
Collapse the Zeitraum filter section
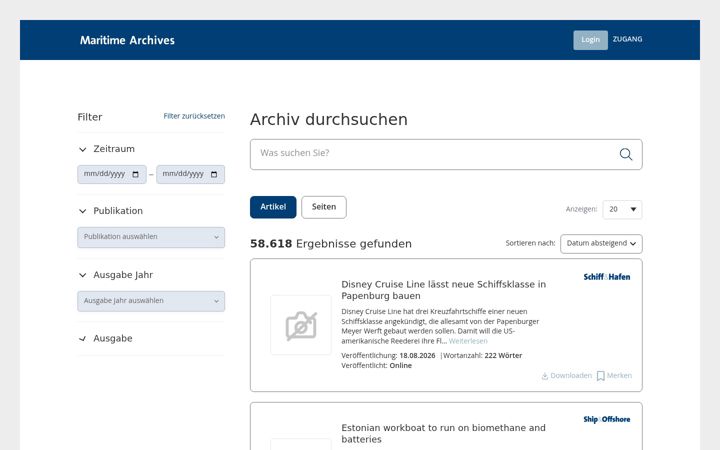pos(83,149)
